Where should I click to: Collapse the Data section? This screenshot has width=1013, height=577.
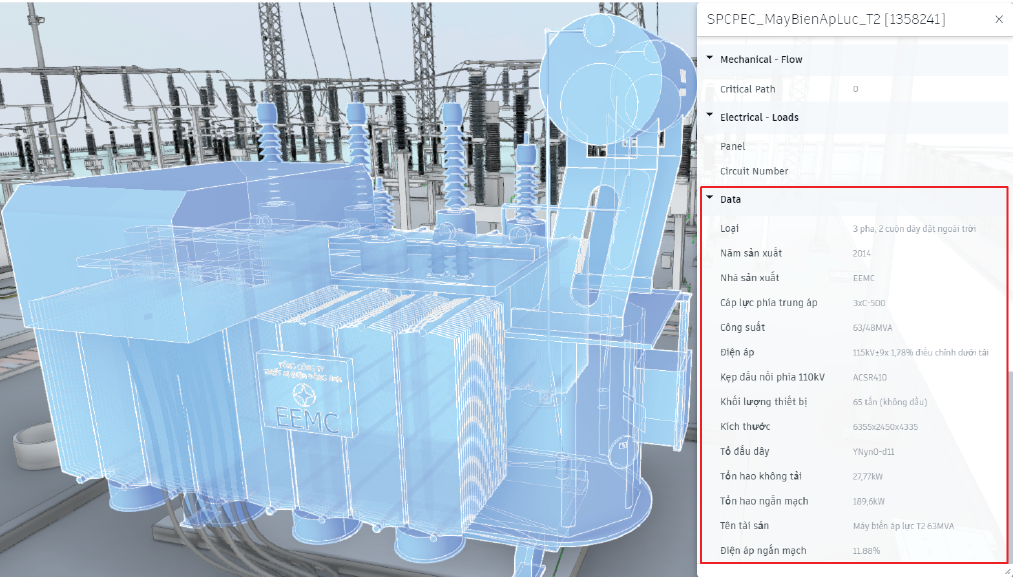[x=710, y=198]
